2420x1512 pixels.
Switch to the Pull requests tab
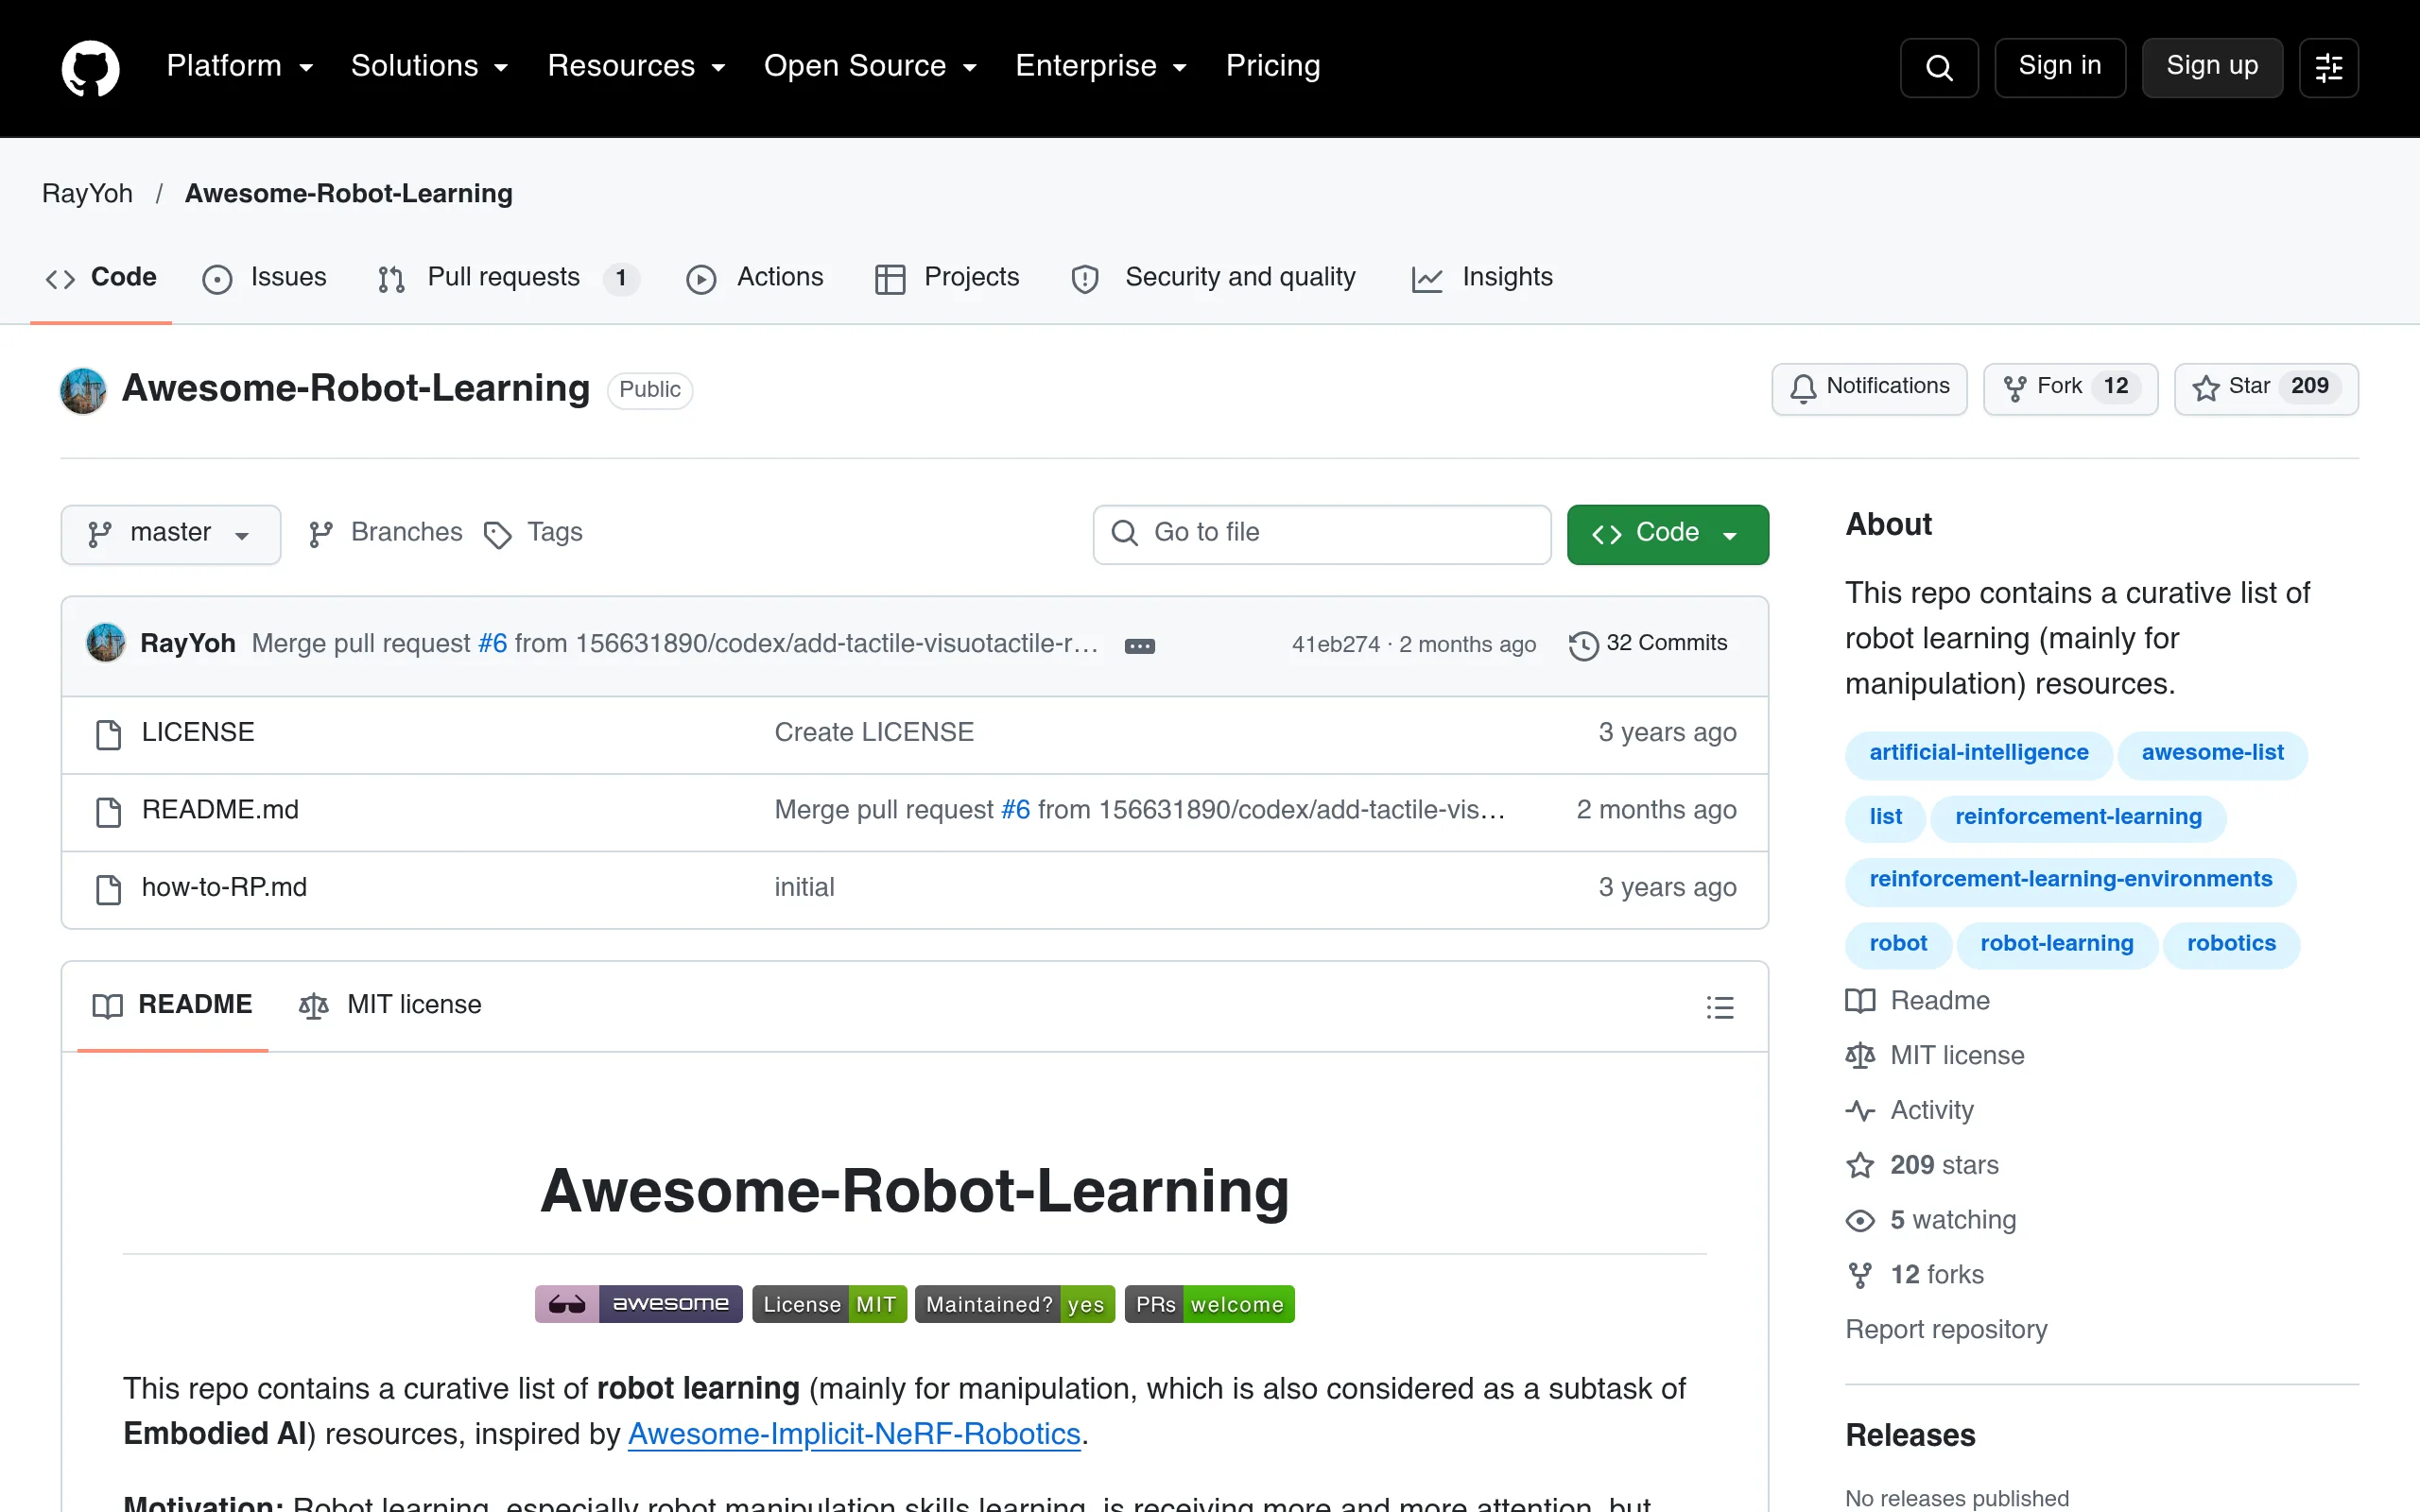point(508,278)
